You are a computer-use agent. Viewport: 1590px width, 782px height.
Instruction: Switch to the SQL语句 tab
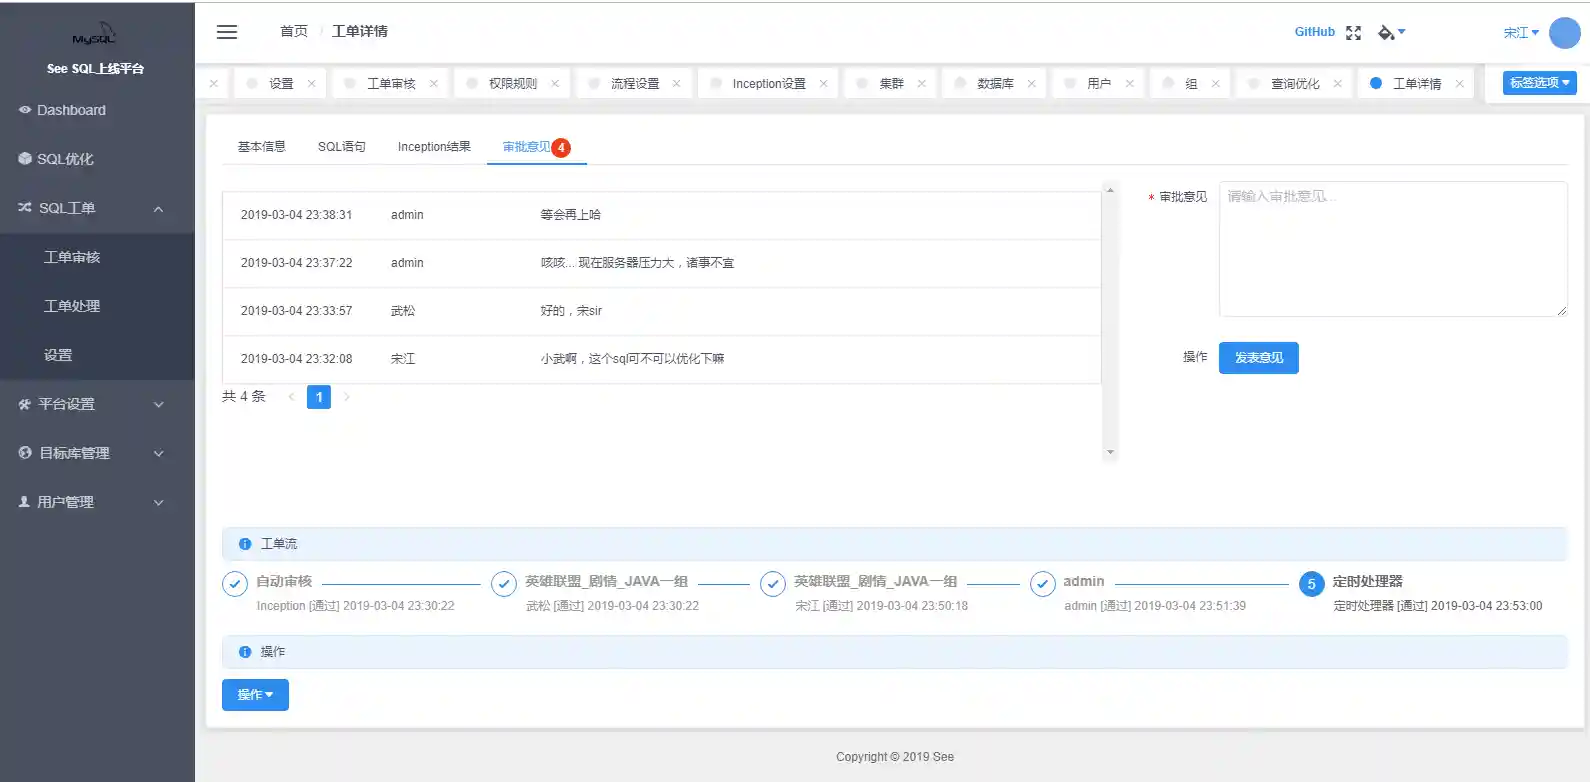click(341, 147)
